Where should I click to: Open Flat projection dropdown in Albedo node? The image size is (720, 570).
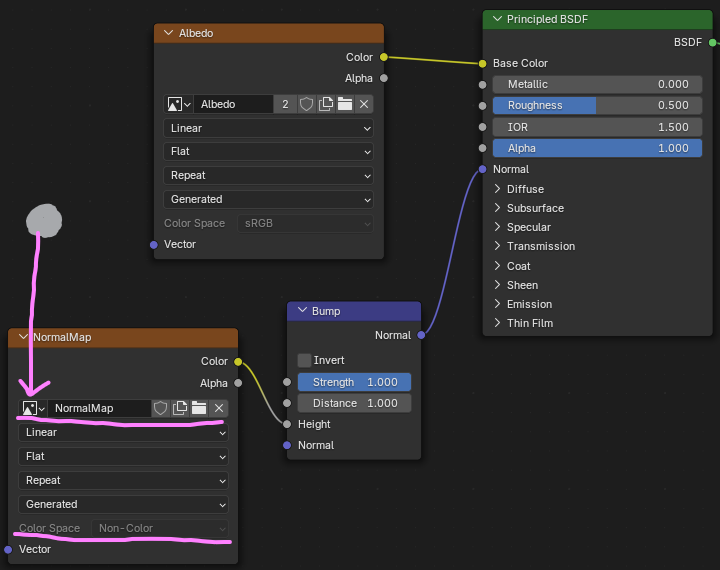tap(268, 151)
